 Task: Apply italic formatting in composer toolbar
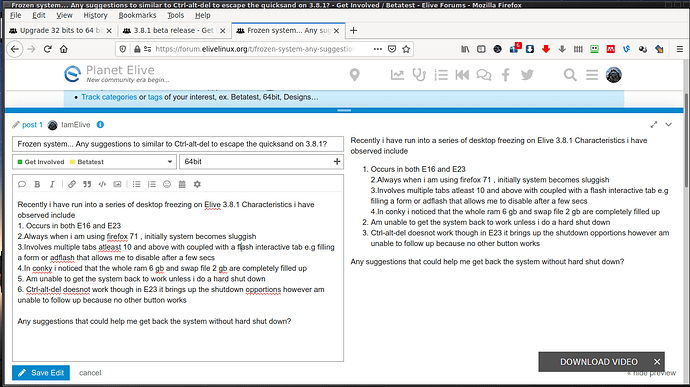coord(52,184)
